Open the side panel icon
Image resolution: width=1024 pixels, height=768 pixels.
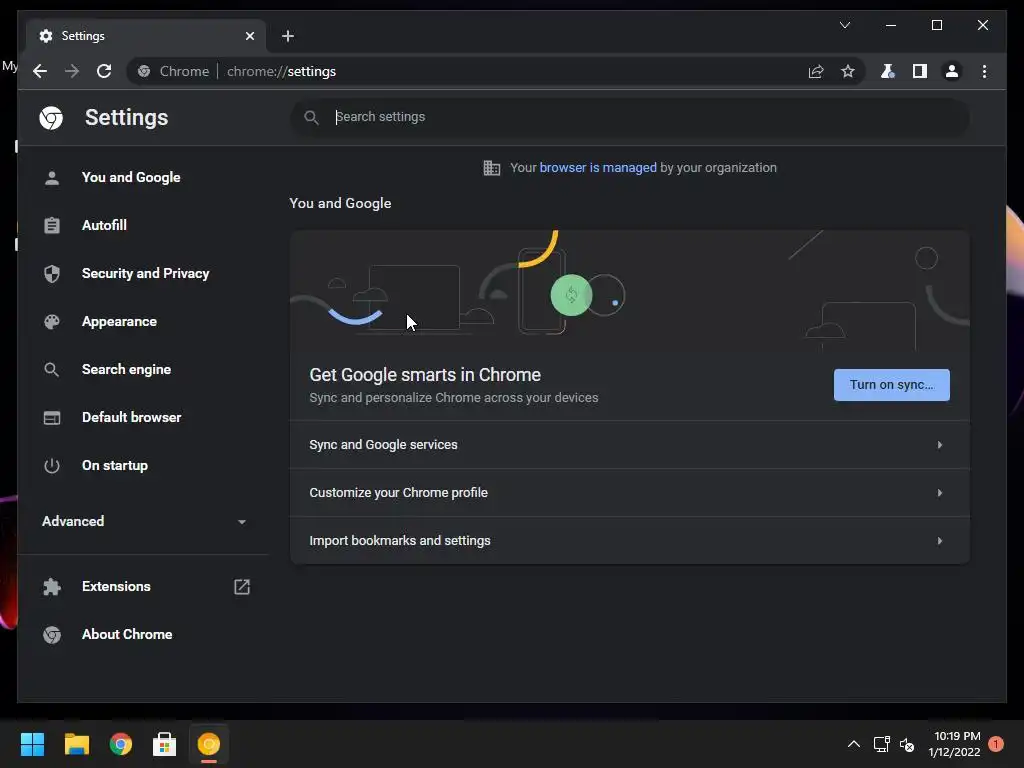click(x=920, y=71)
